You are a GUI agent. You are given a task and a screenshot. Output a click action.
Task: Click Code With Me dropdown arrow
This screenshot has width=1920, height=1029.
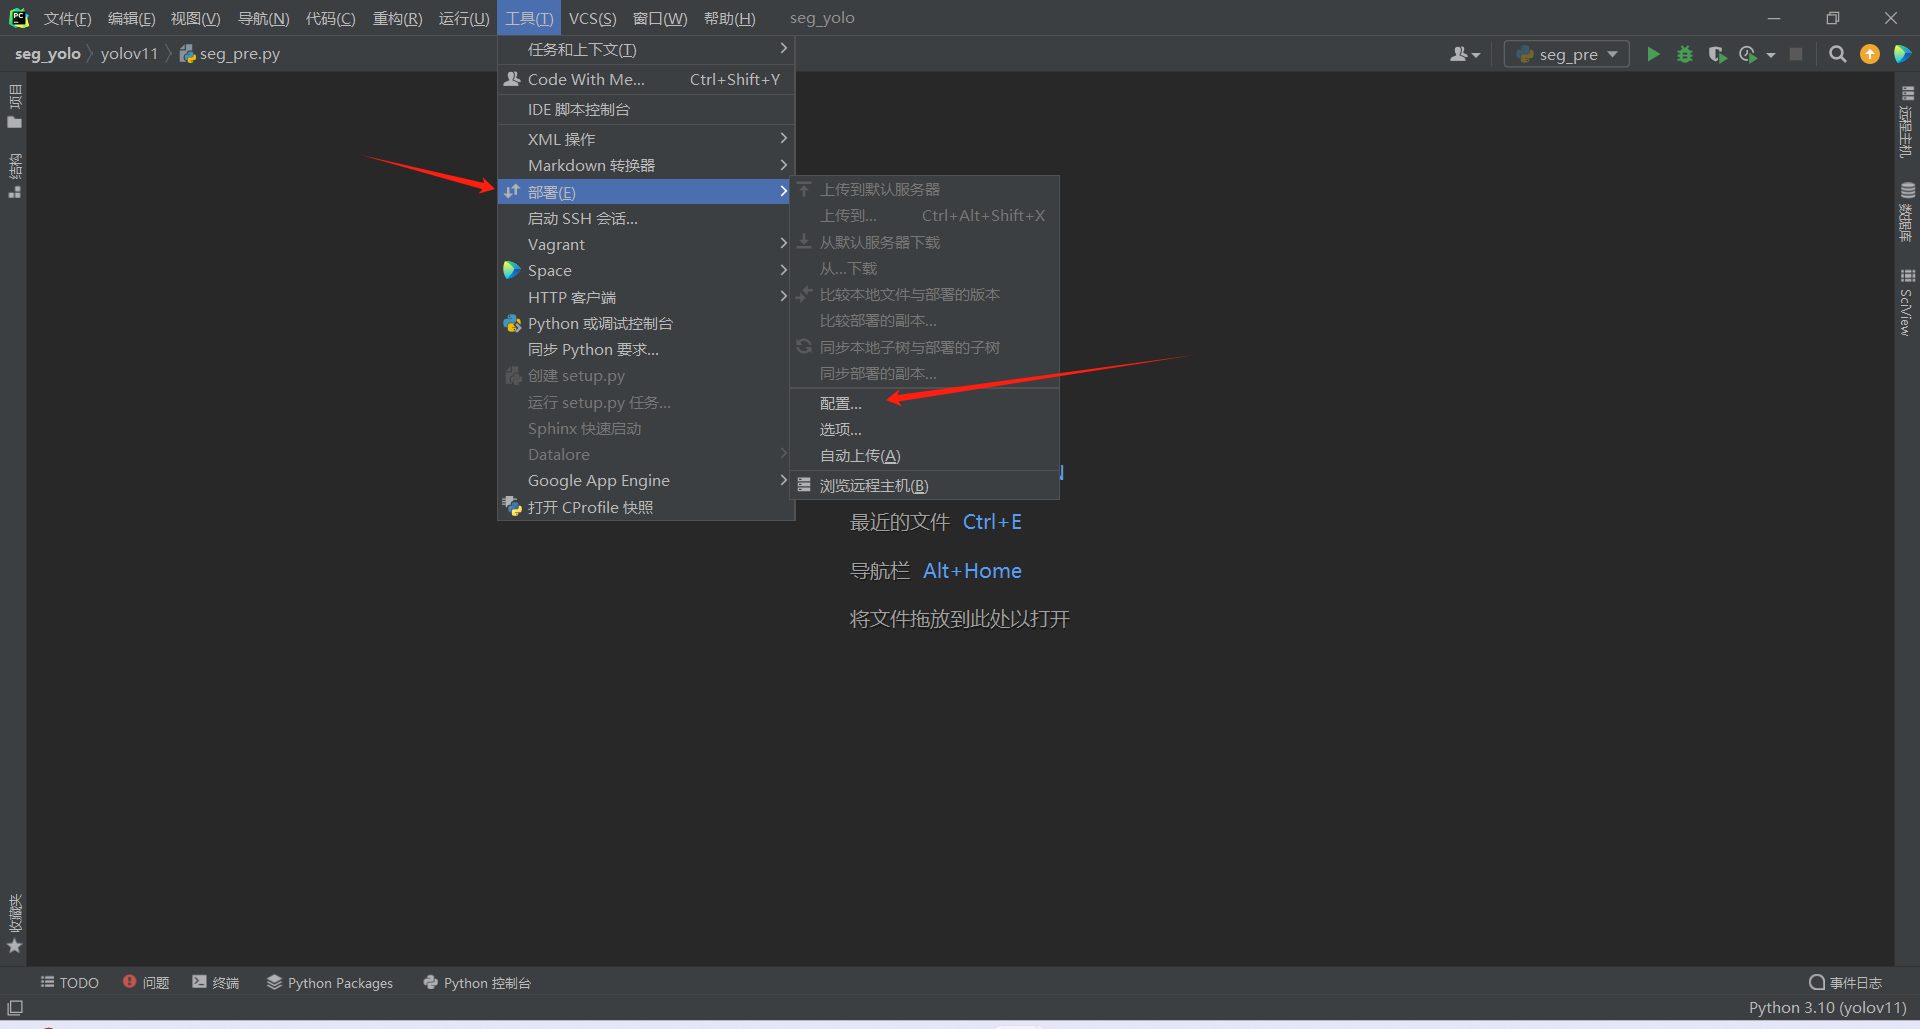tap(1476, 55)
